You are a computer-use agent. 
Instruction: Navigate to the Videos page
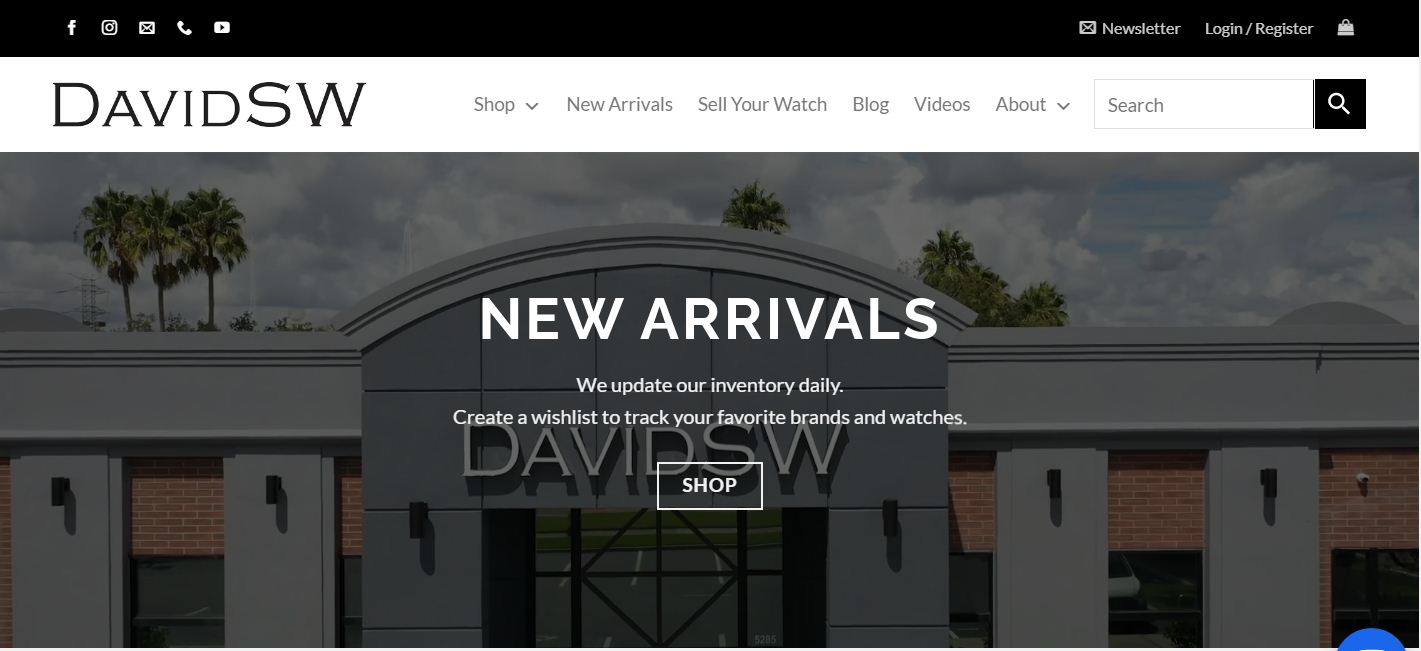coord(942,105)
